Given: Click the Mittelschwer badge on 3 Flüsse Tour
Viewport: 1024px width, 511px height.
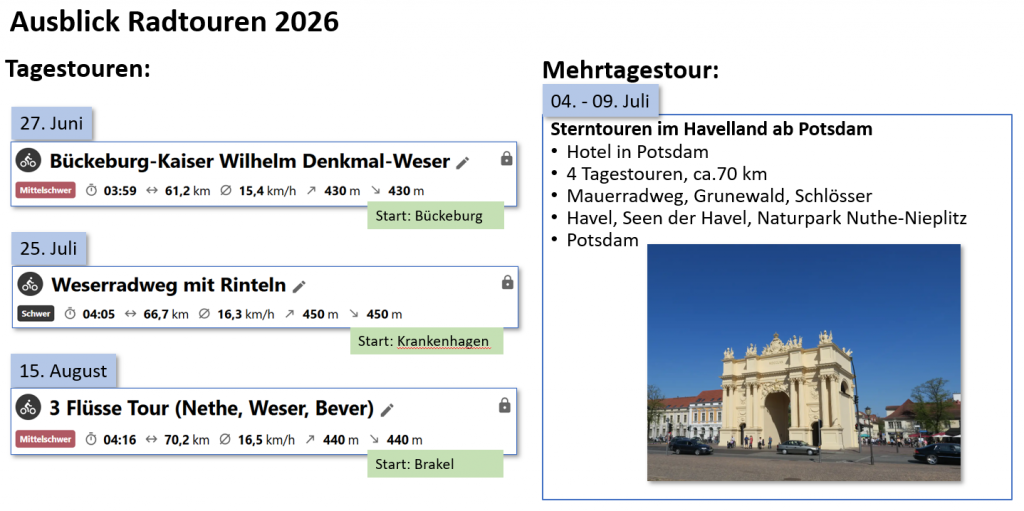Looking at the screenshot, I should coord(45,439).
